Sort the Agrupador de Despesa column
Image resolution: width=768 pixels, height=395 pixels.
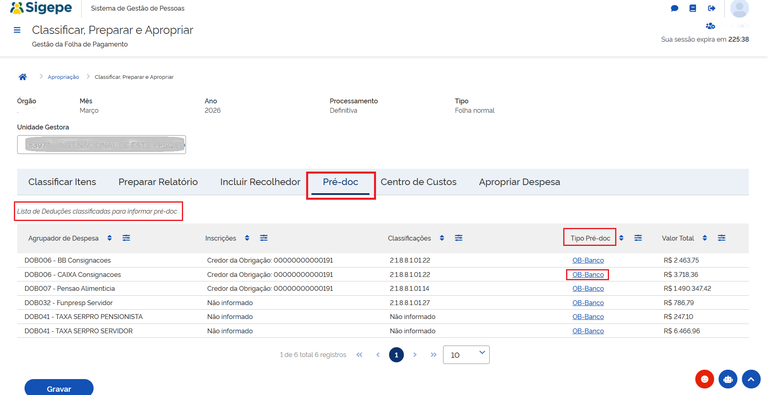tap(110, 238)
